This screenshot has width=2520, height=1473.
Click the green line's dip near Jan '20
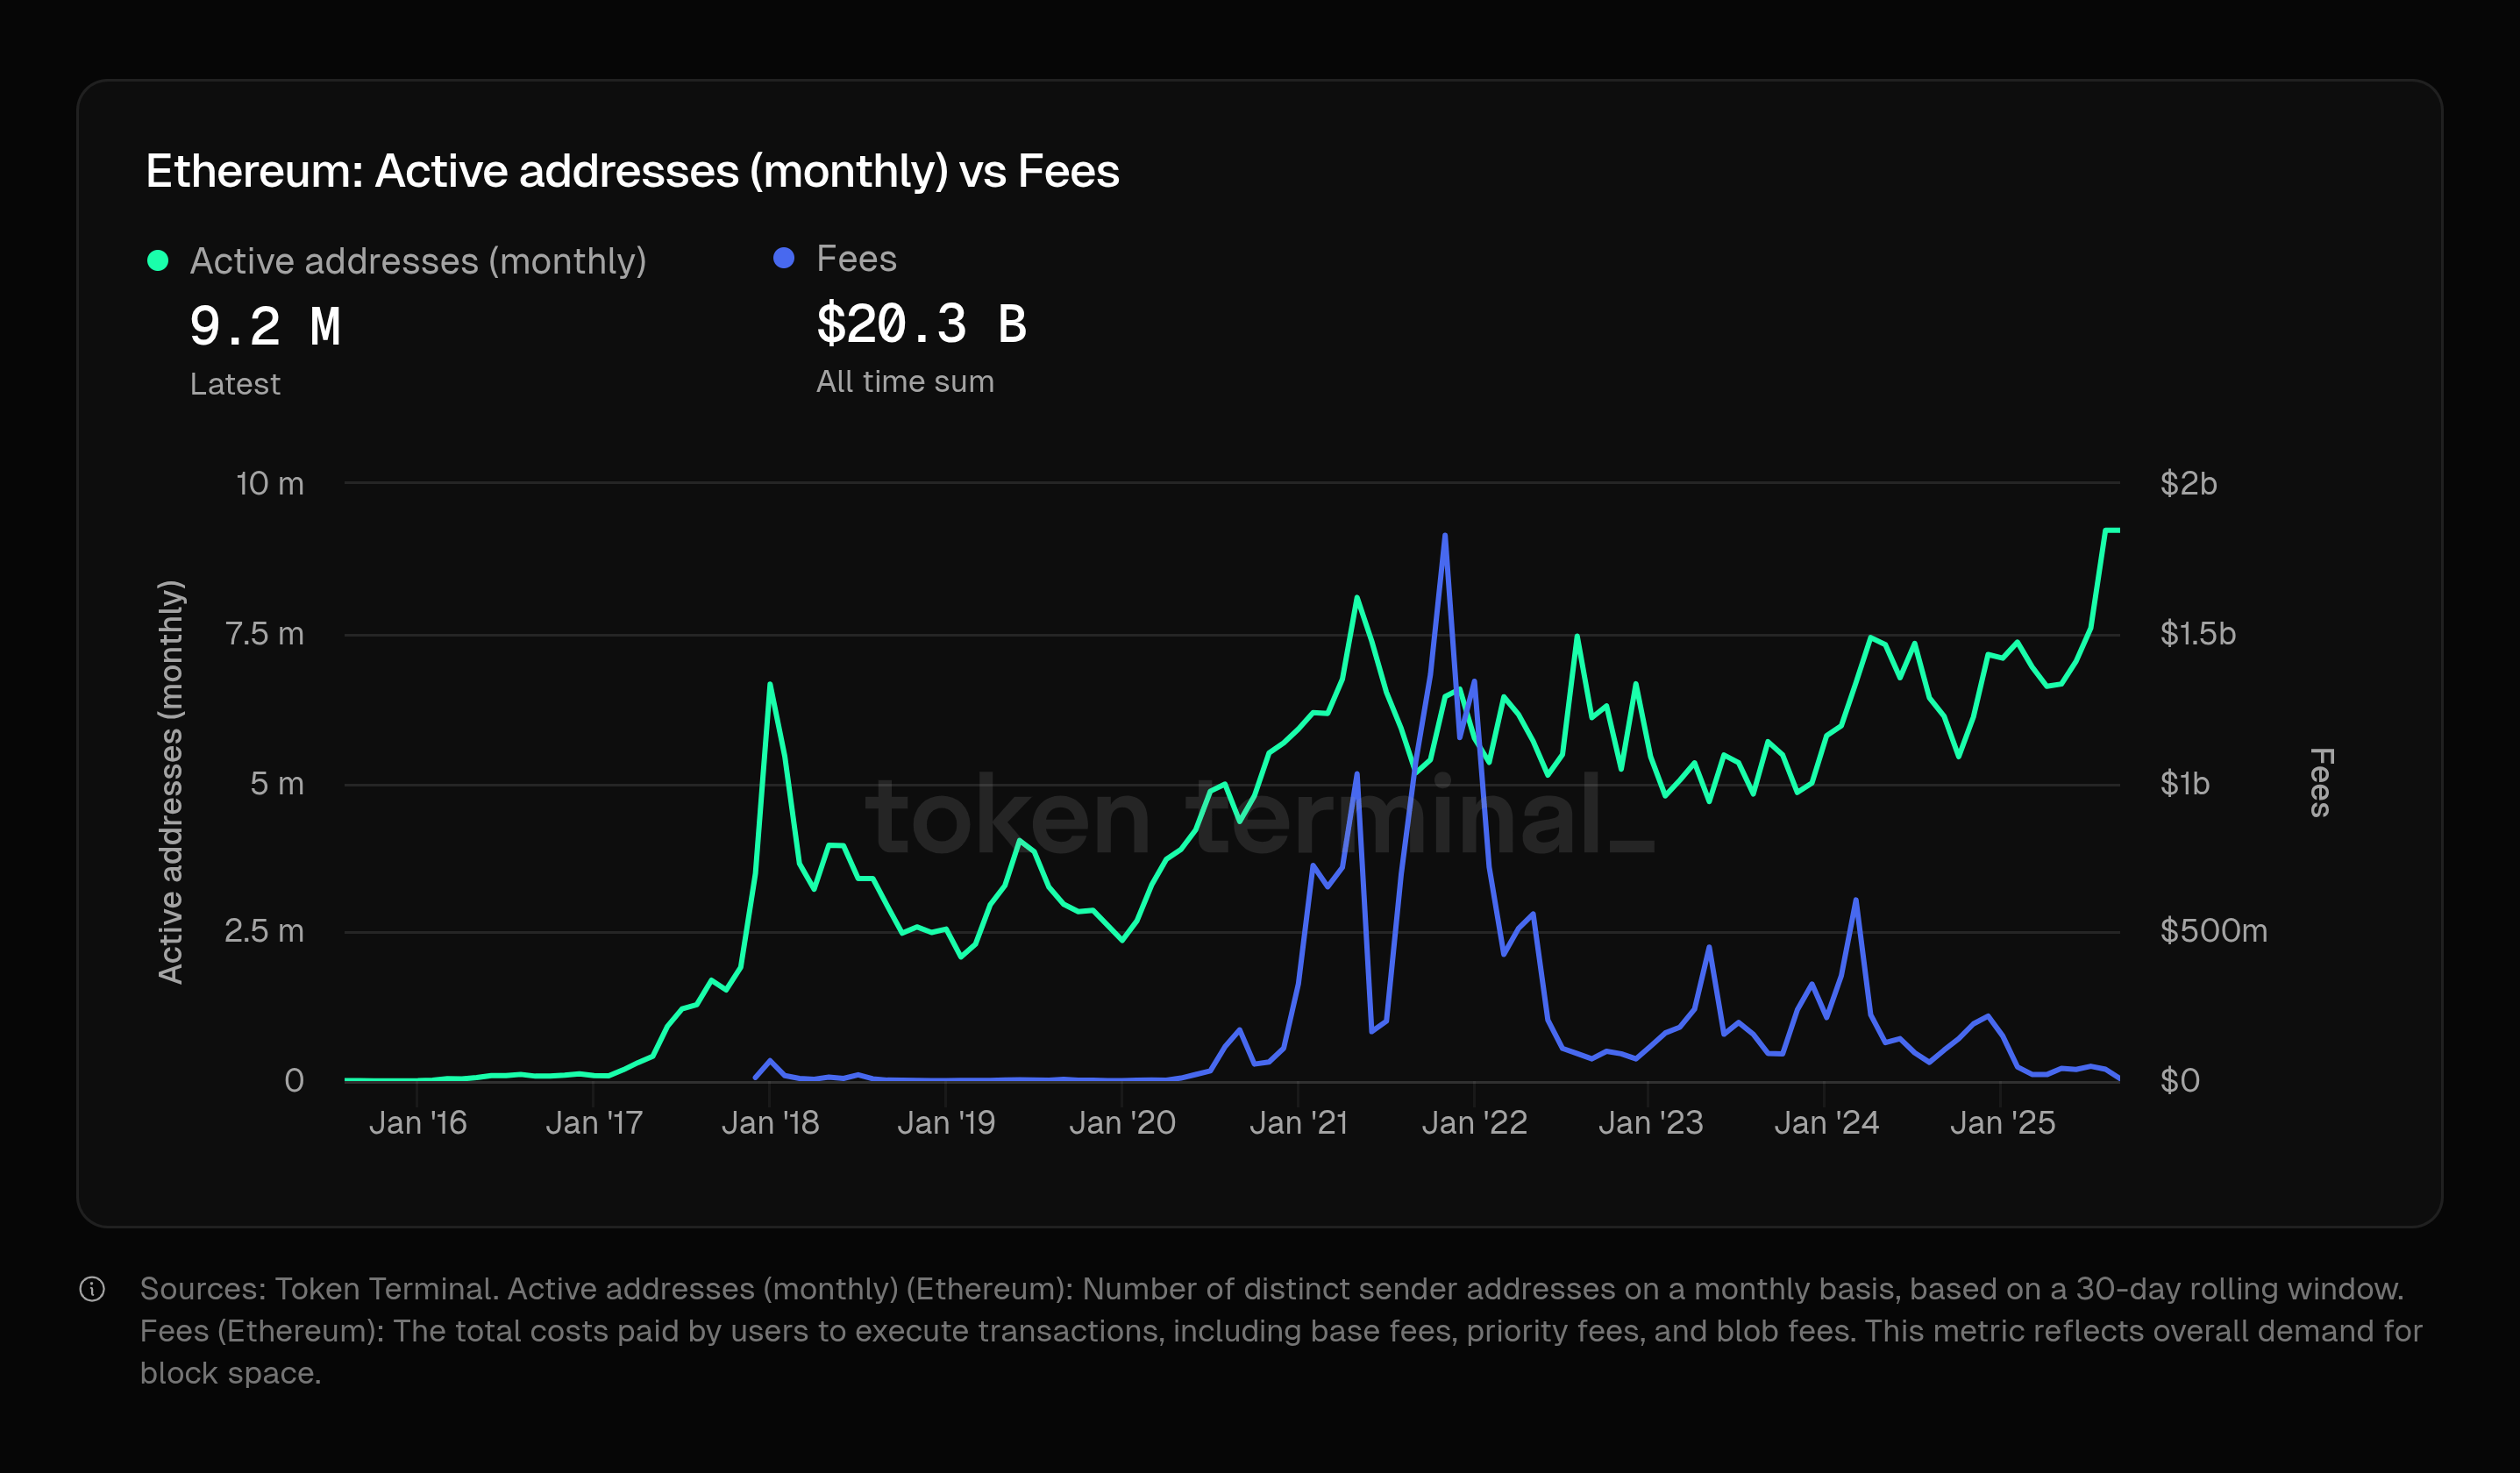(x=1122, y=940)
